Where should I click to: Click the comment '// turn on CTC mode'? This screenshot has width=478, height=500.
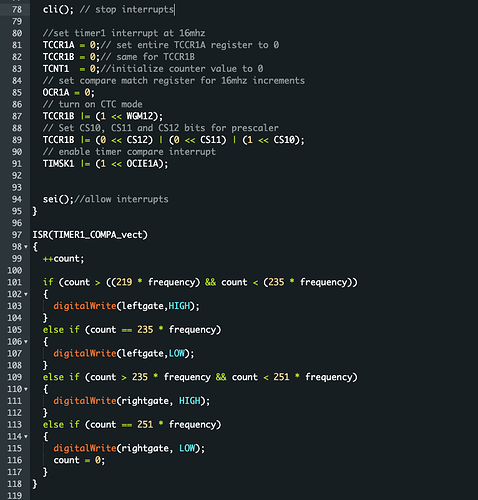tap(92, 104)
